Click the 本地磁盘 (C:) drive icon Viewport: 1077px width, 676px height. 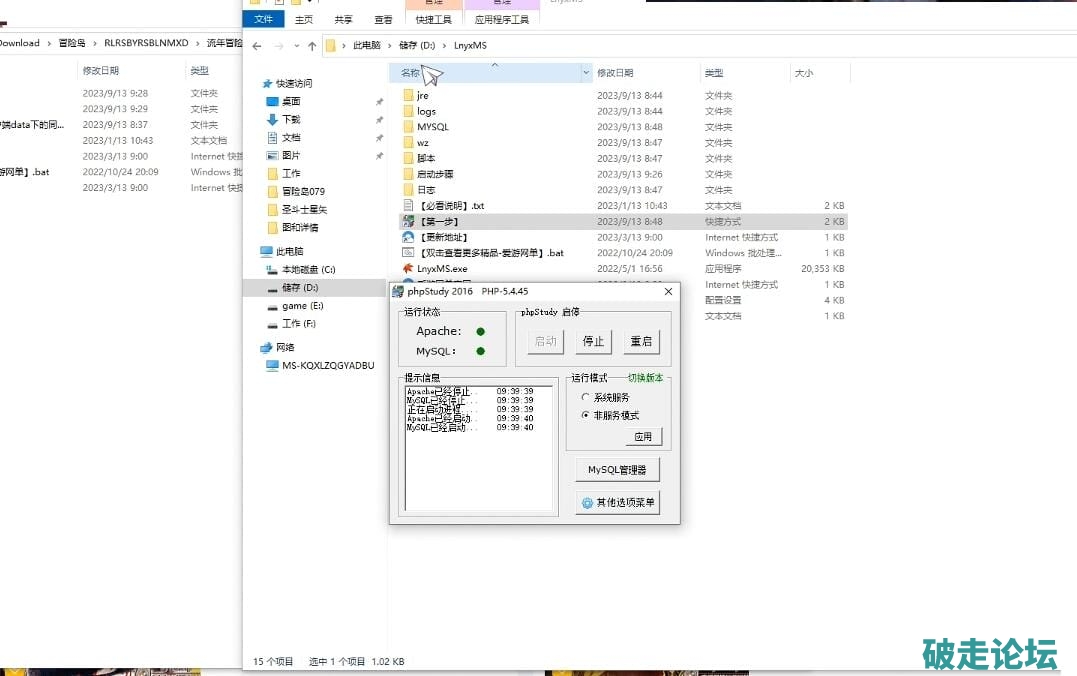click(x=272, y=270)
